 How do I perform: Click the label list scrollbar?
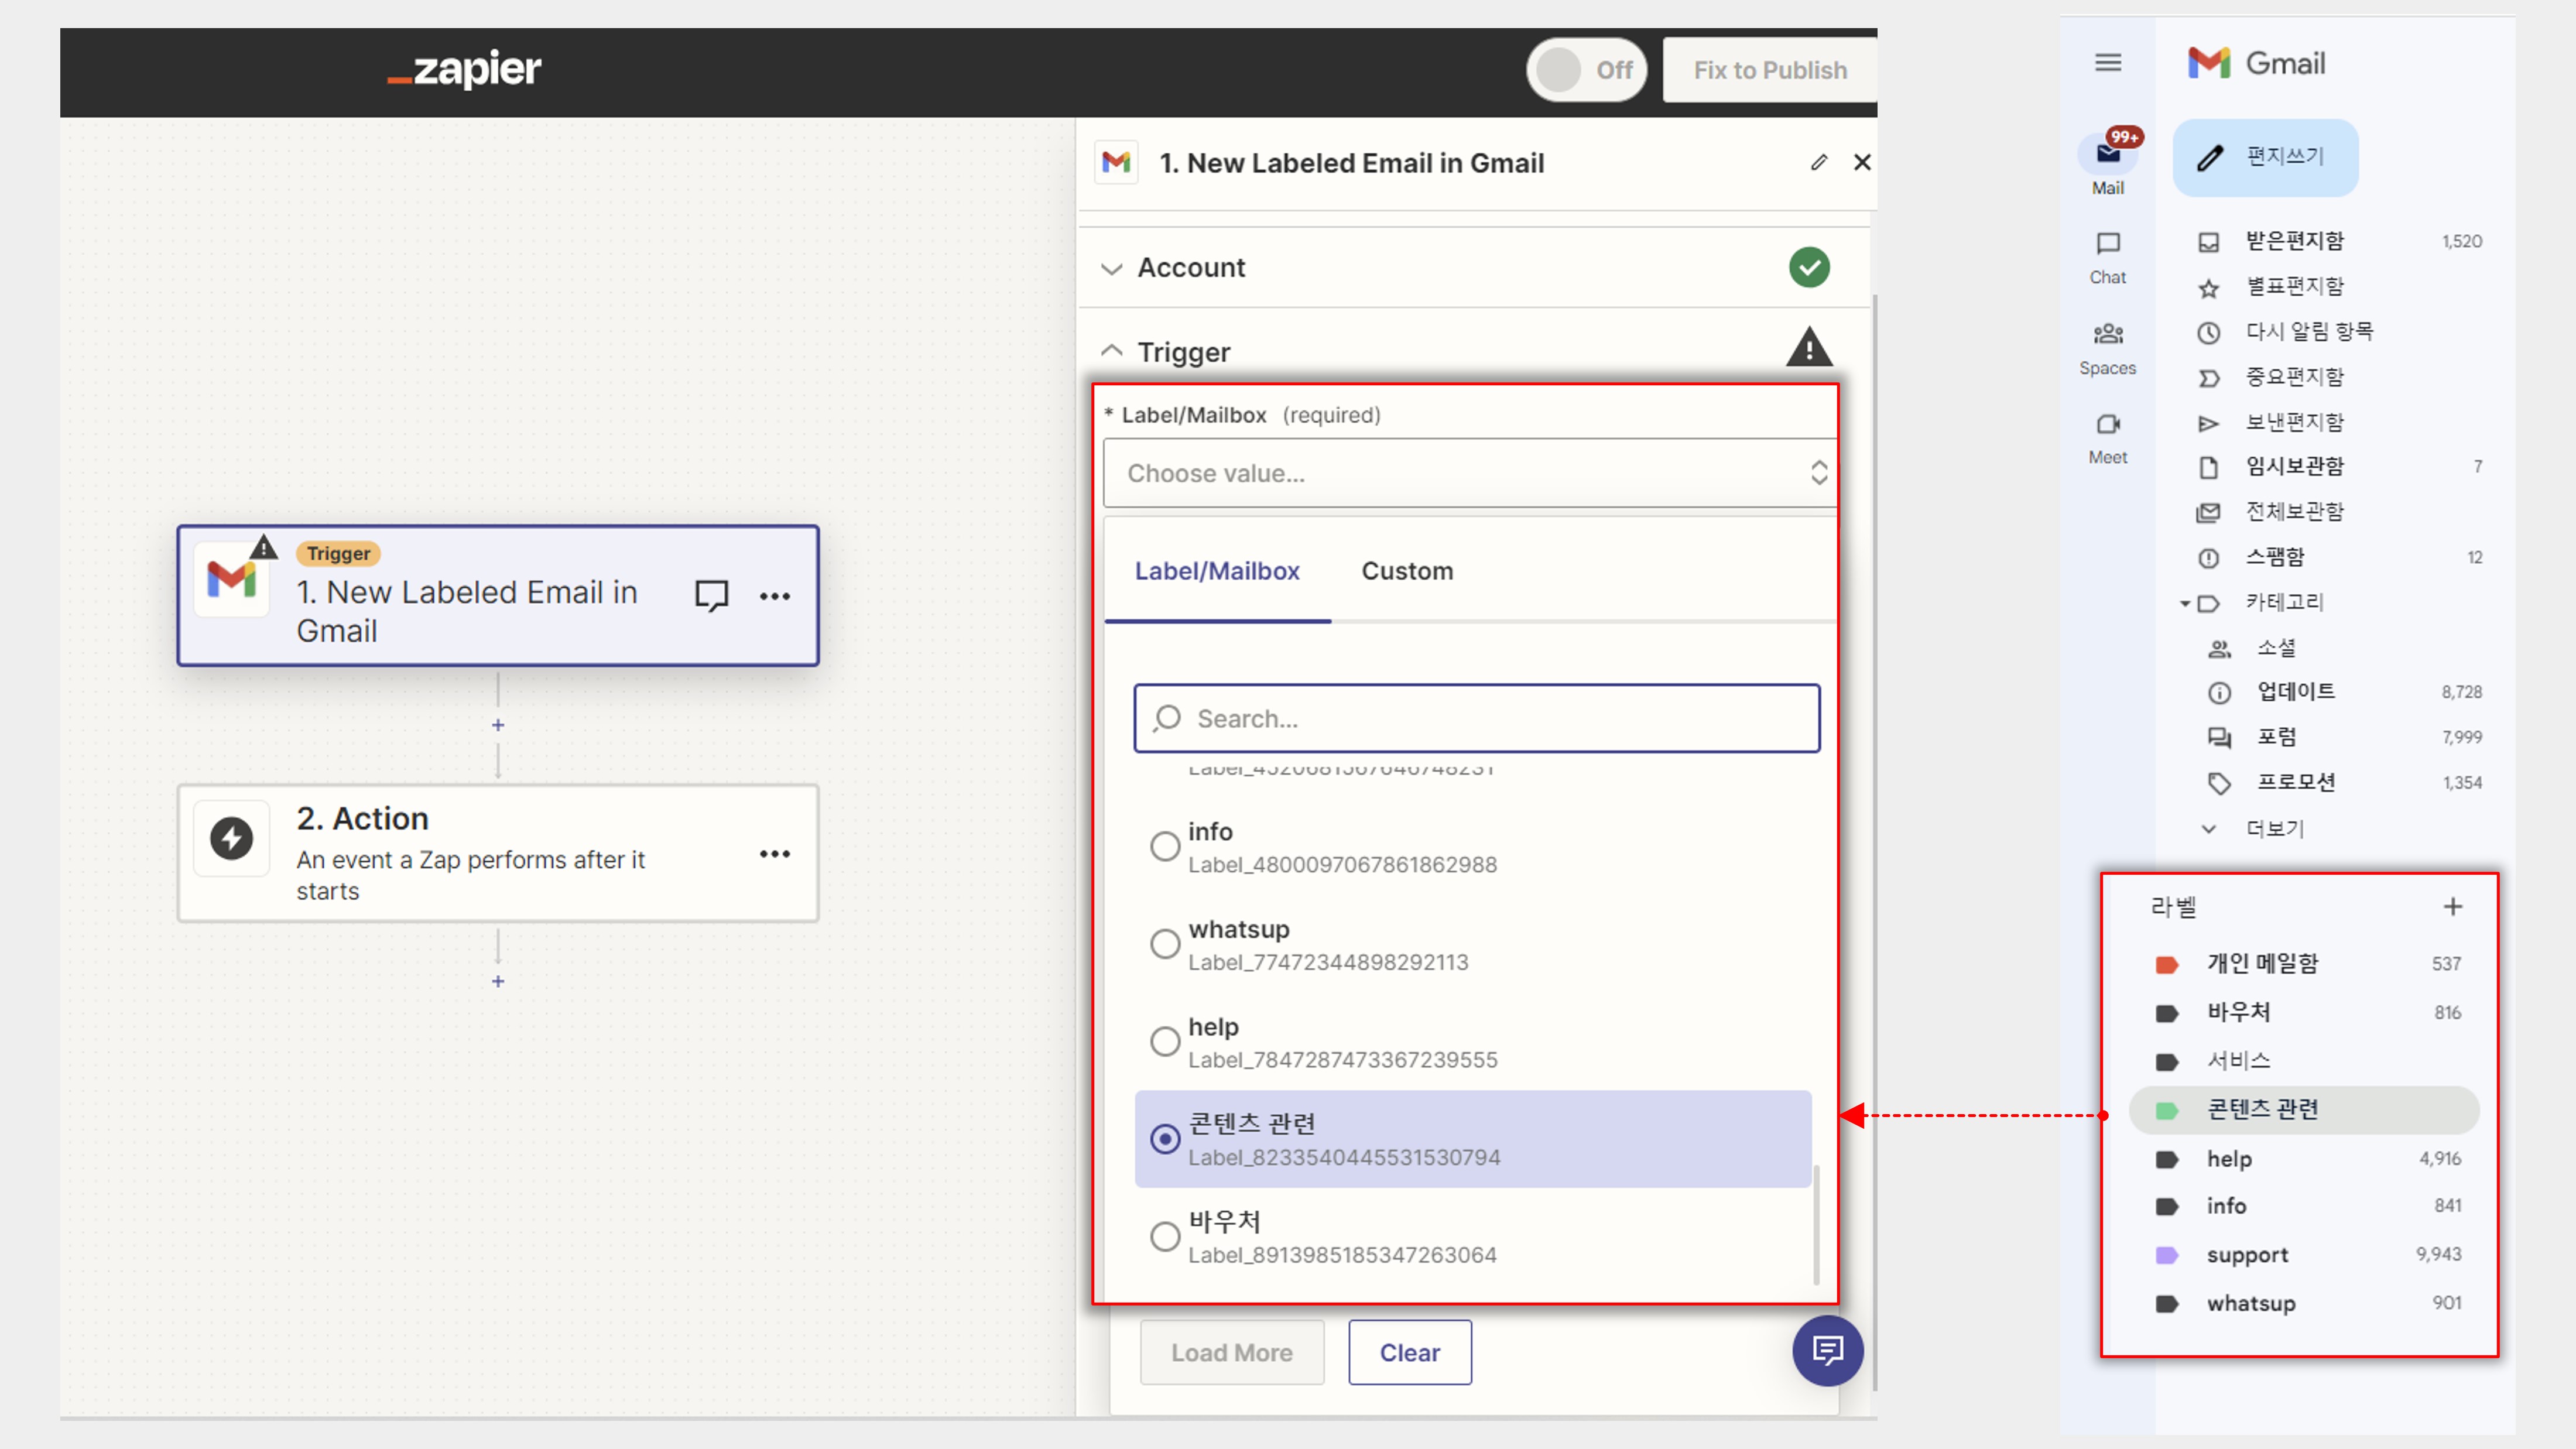(x=1816, y=1224)
